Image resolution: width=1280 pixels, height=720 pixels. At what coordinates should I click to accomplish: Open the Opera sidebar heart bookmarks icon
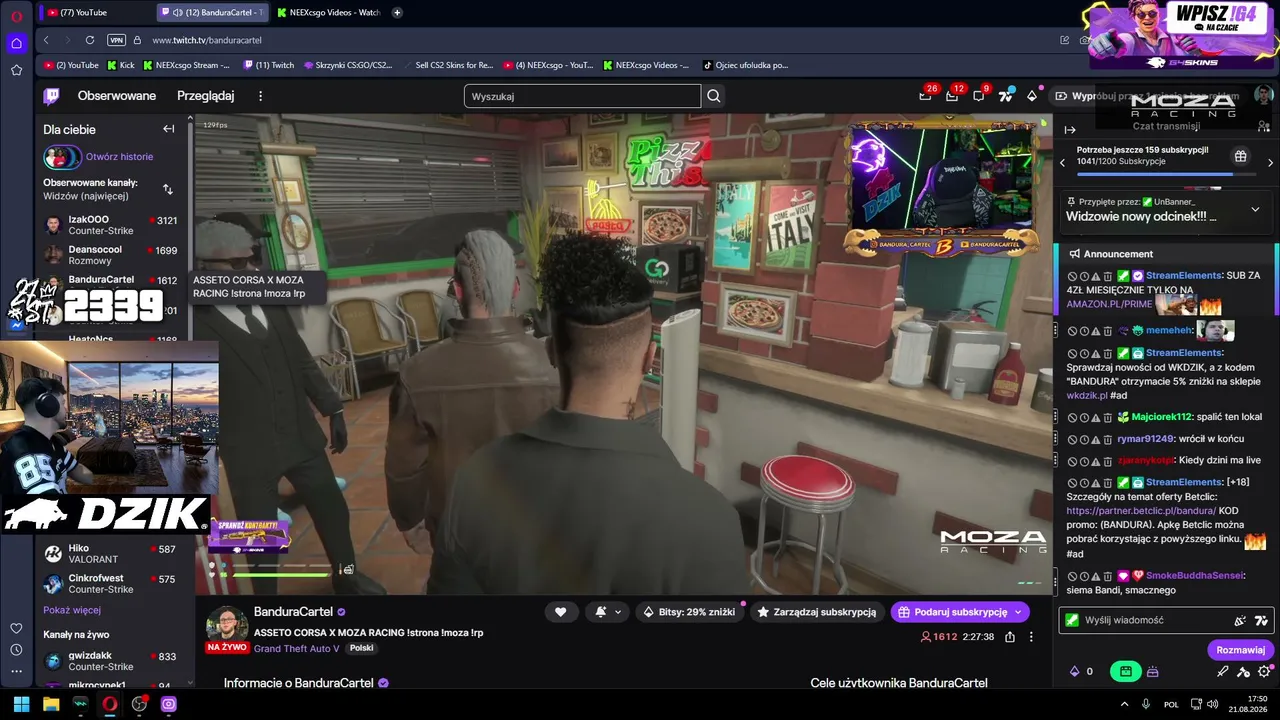16,628
